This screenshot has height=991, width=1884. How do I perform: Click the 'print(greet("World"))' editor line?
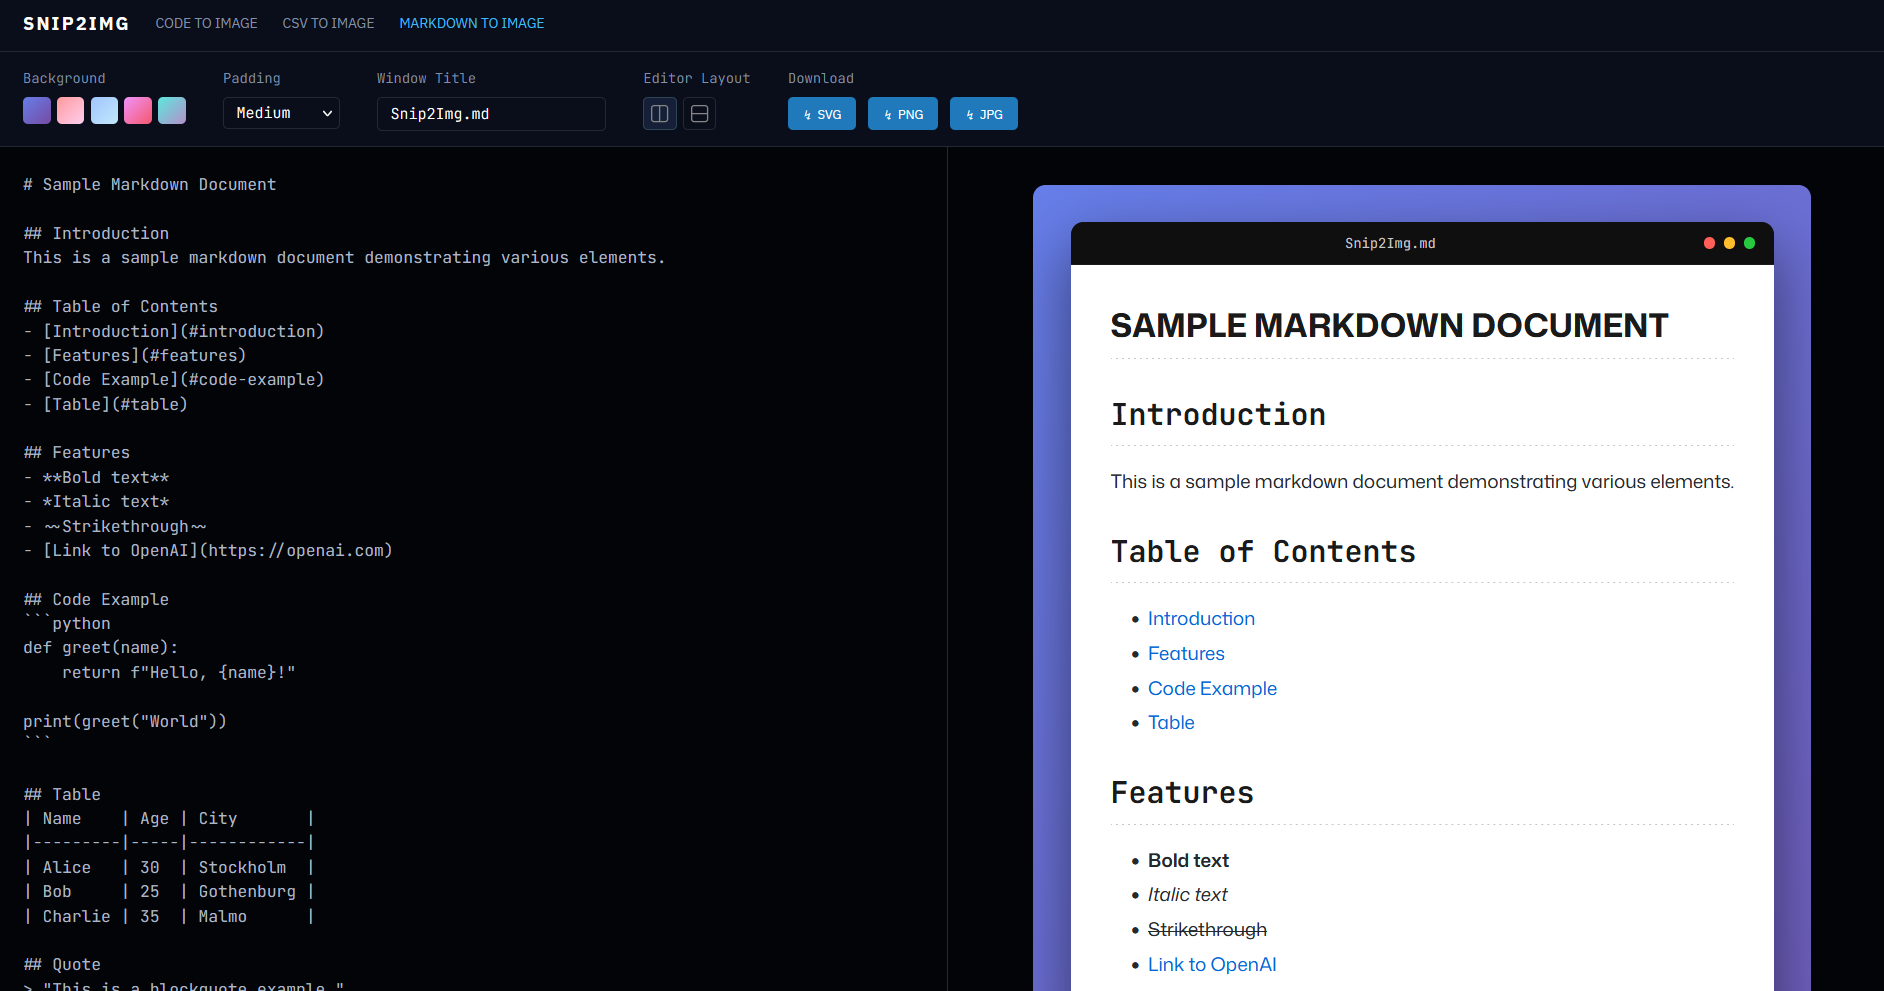[x=125, y=722]
